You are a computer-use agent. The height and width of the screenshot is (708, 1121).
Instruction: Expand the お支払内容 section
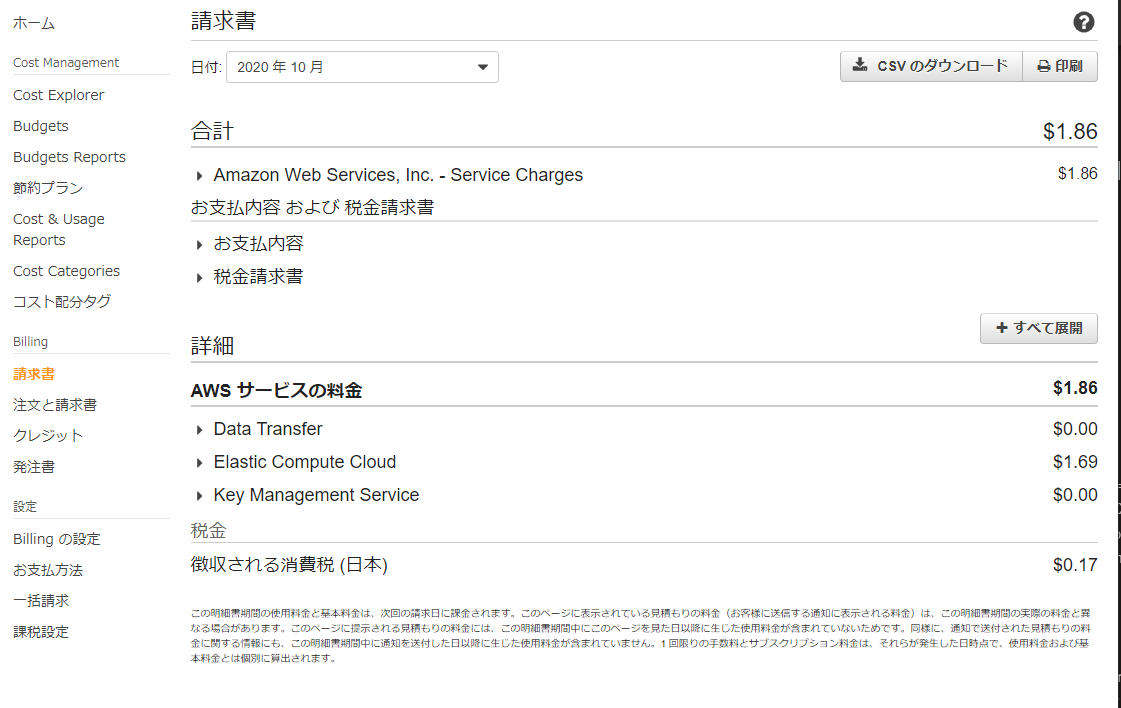point(250,244)
